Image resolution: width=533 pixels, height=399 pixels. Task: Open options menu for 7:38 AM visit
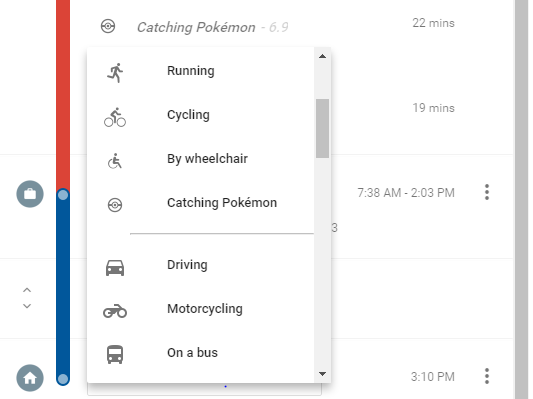click(x=487, y=192)
